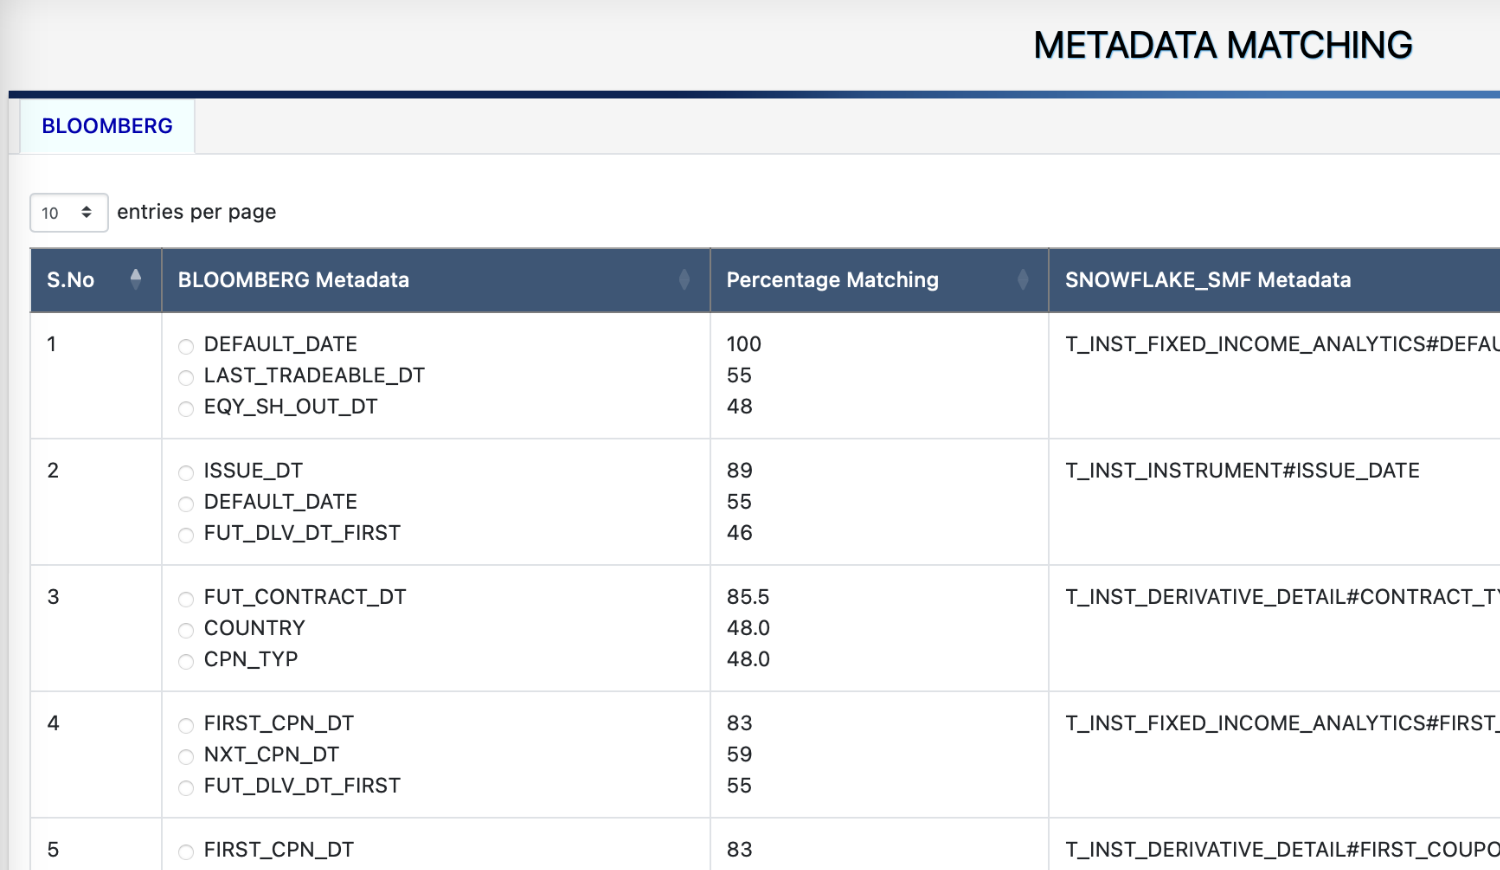1500x870 pixels.
Task: Click the 100 percentage value
Action: 744,344
